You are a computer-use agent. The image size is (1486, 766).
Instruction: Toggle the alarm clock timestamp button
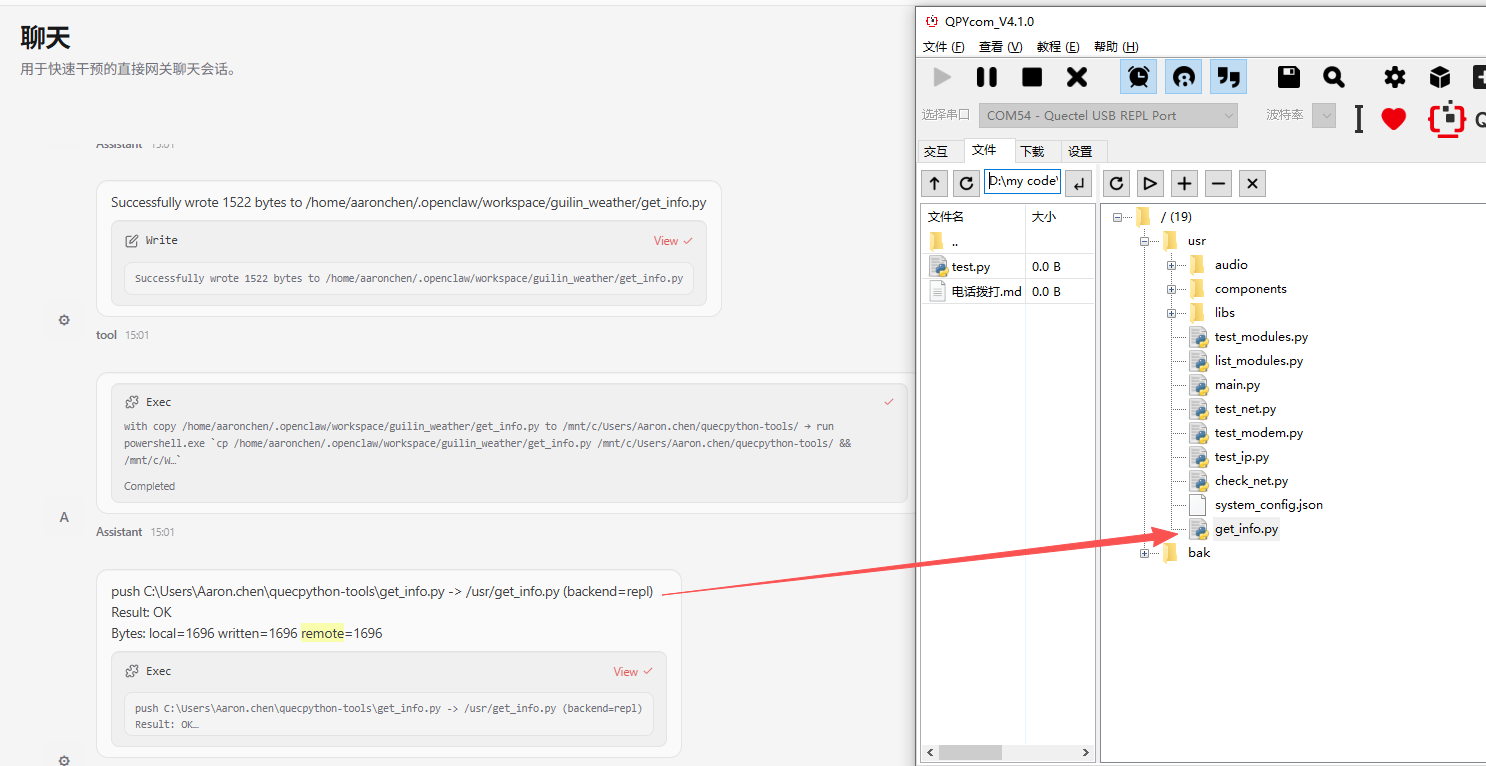click(1138, 77)
